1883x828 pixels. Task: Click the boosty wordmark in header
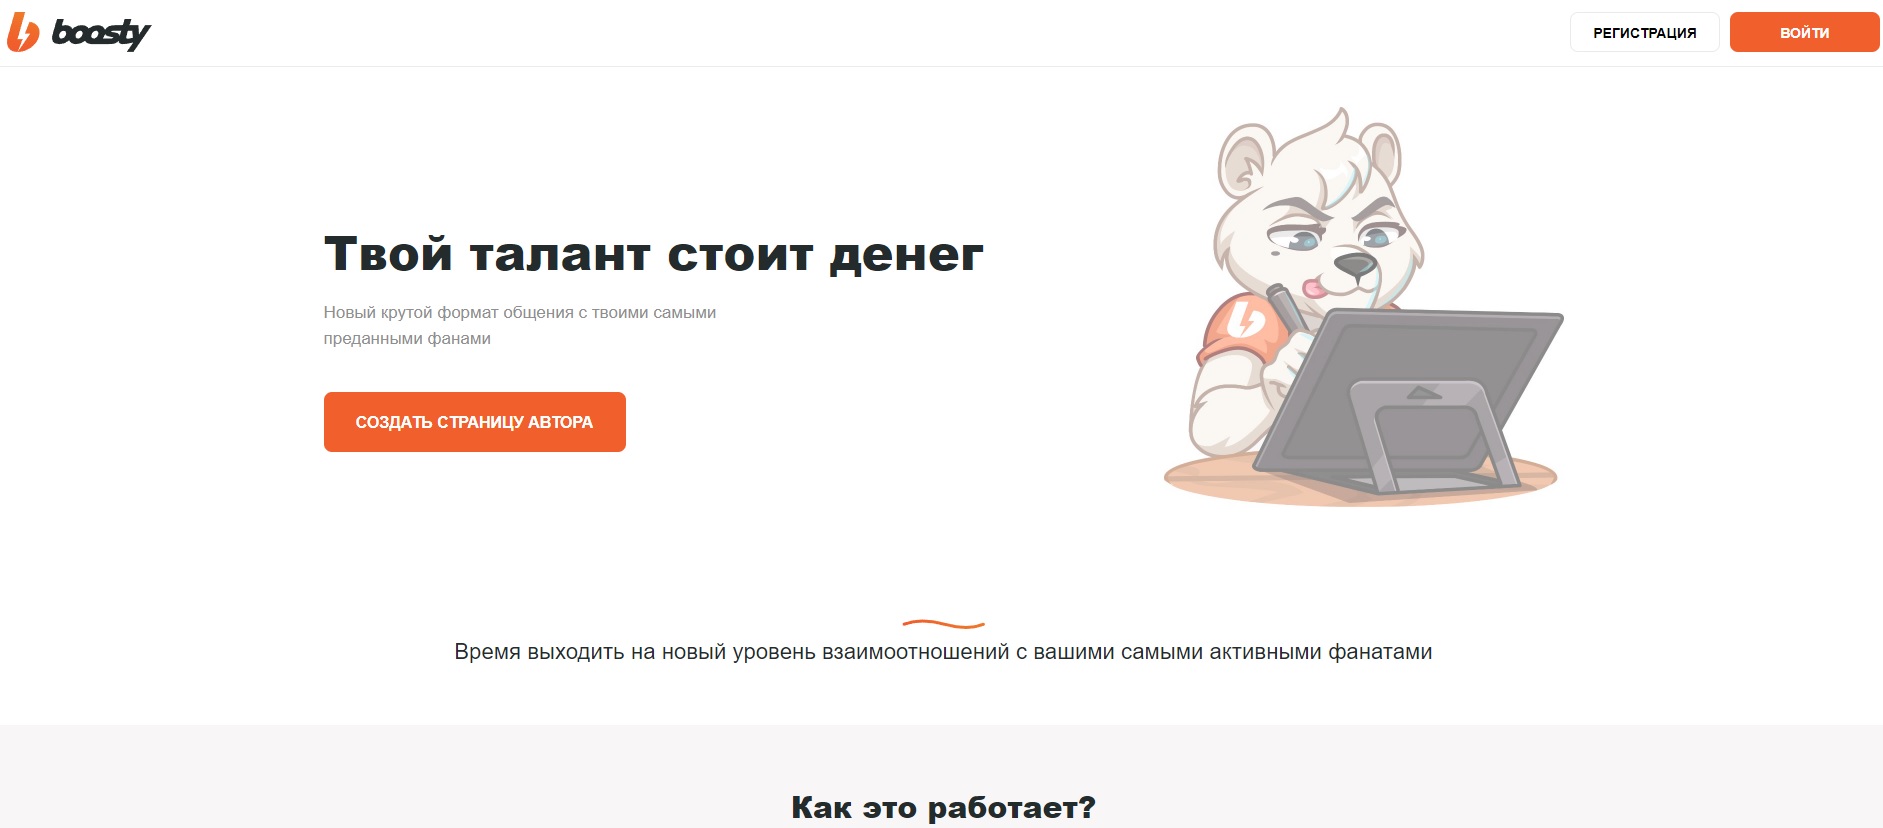(x=101, y=33)
